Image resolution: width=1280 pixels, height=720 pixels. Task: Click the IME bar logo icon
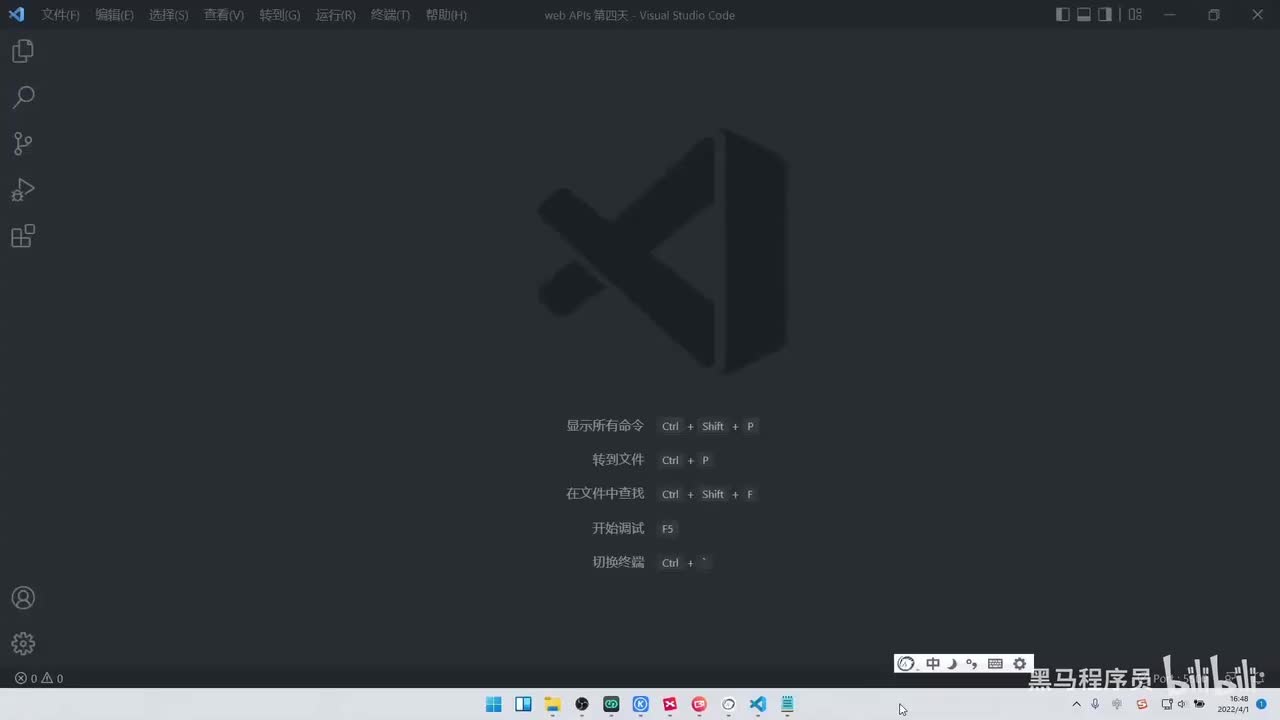point(906,664)
